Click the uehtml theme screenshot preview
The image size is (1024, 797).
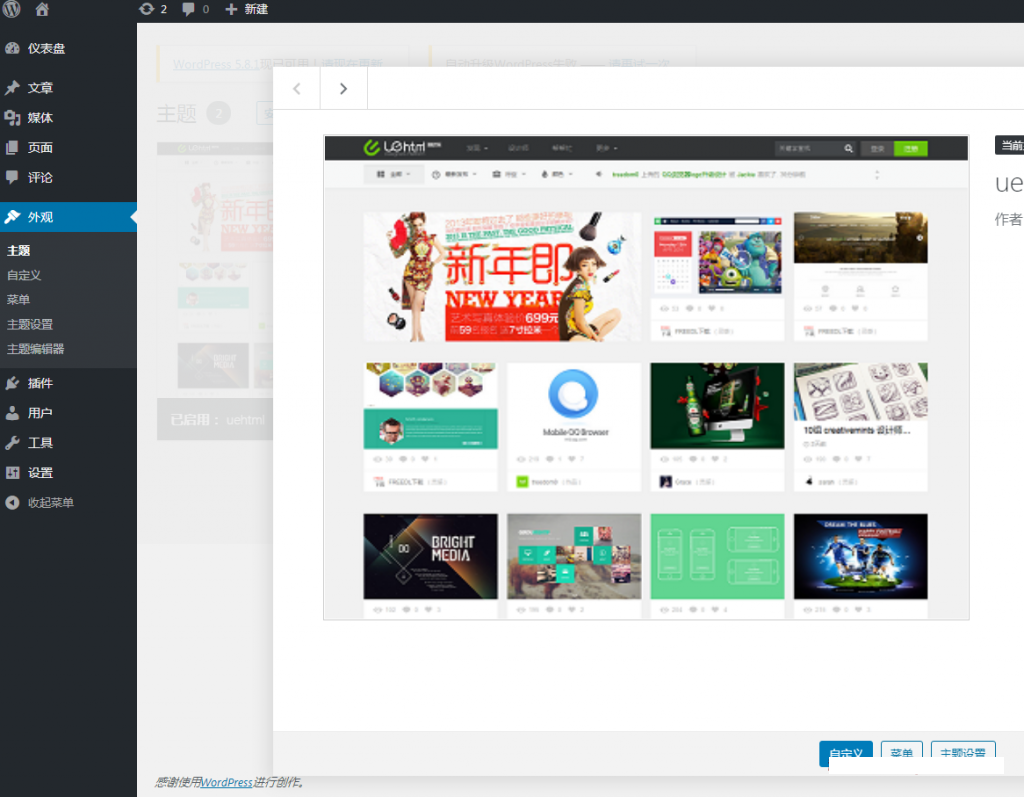pos(646,377)
